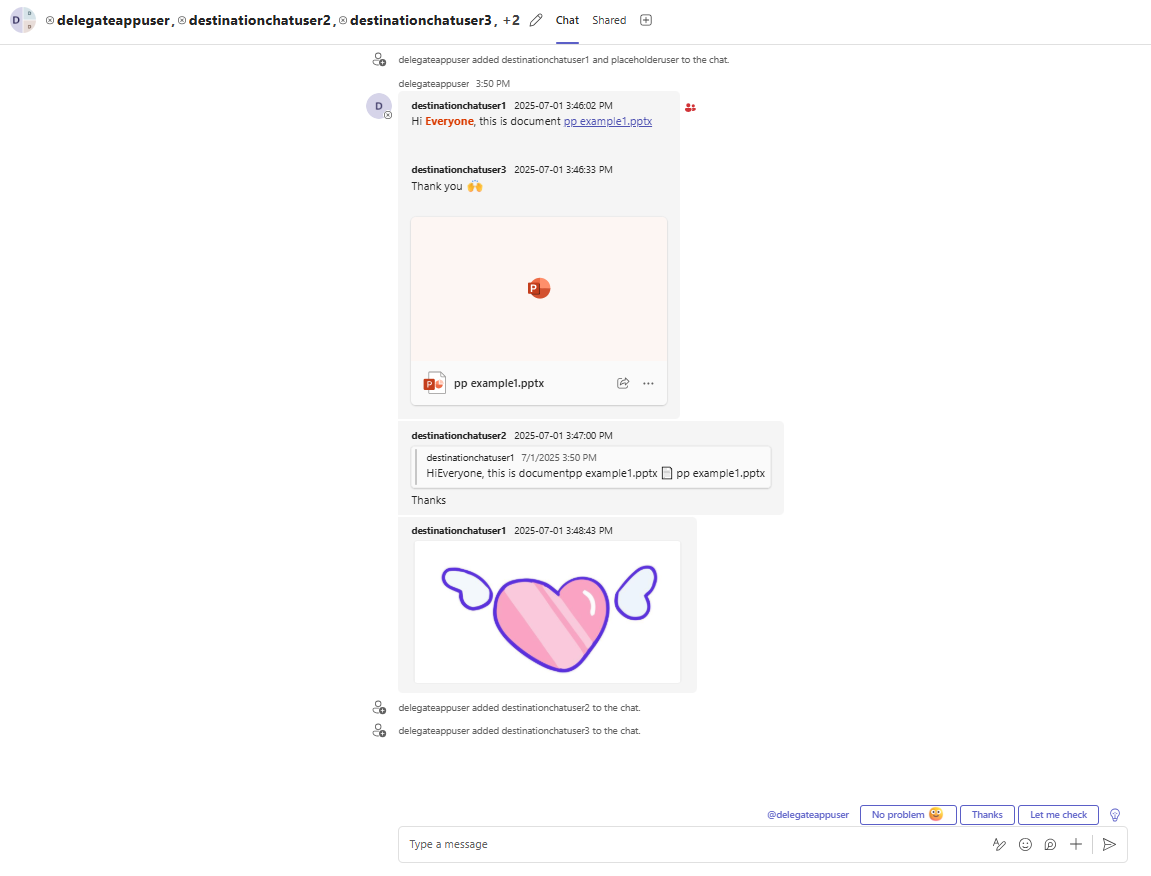Viewport: 1151px width, 876px height.
Task: Open the pp example1.pptx hyperlink
Action: coord(607,121)
